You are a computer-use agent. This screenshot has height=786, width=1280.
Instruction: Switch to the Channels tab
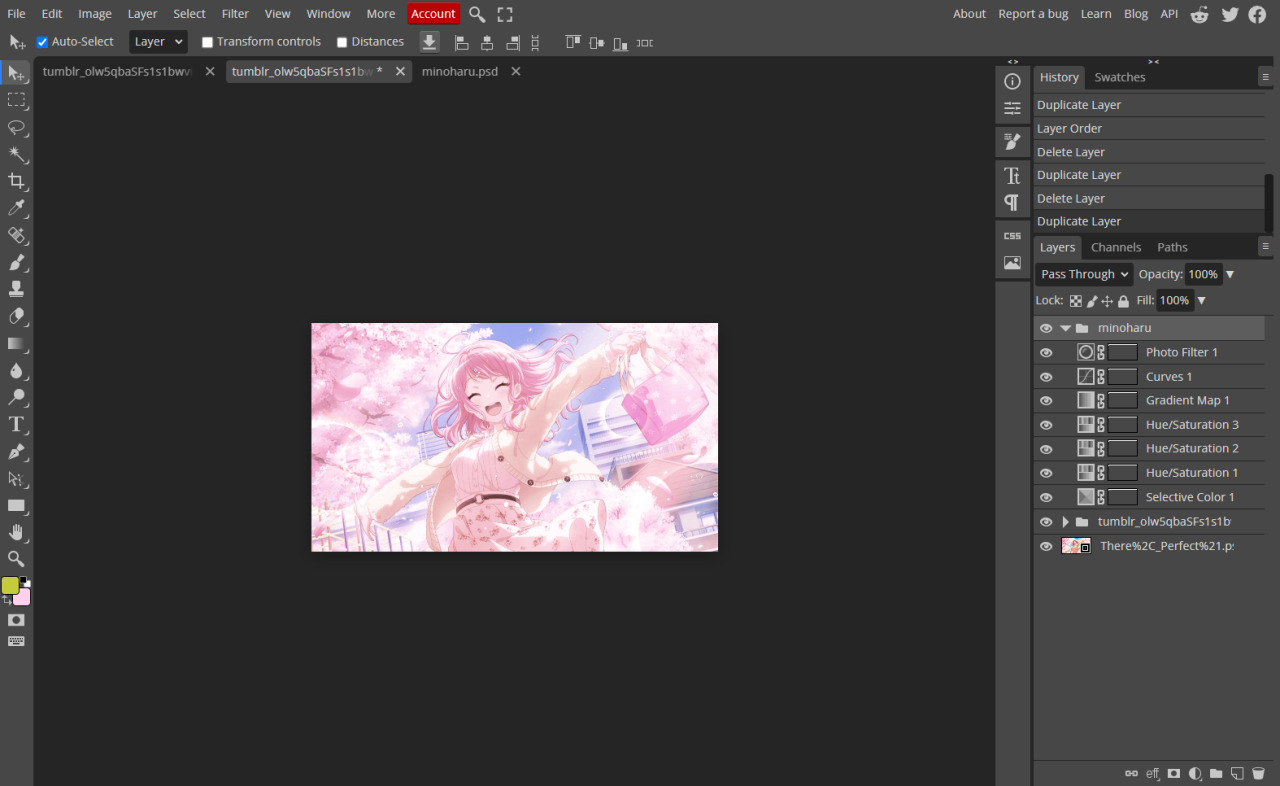point(1116,247)
